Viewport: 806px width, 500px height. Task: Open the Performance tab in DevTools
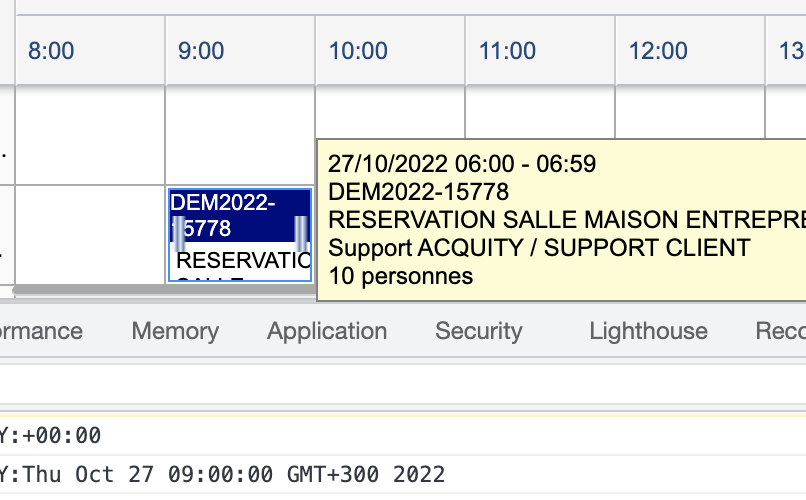(40, 331)
